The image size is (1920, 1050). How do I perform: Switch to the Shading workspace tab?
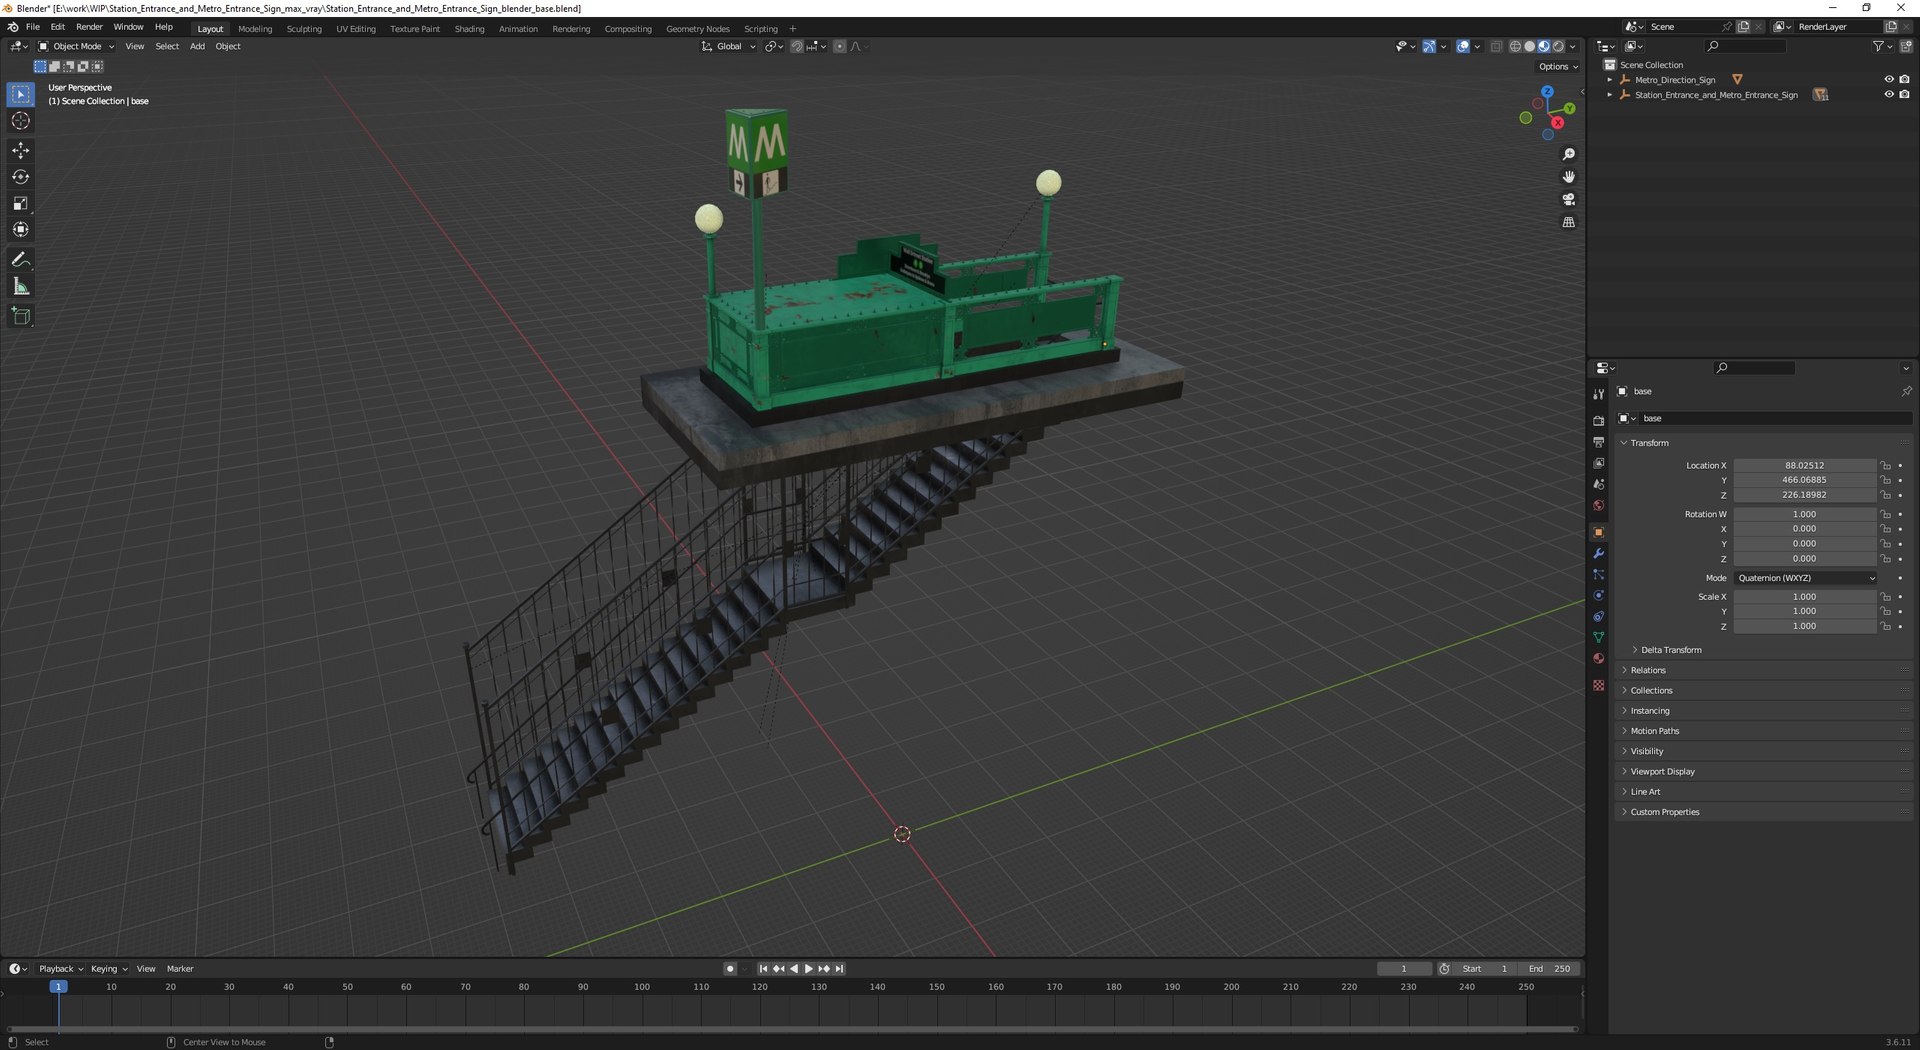[469, 29]
